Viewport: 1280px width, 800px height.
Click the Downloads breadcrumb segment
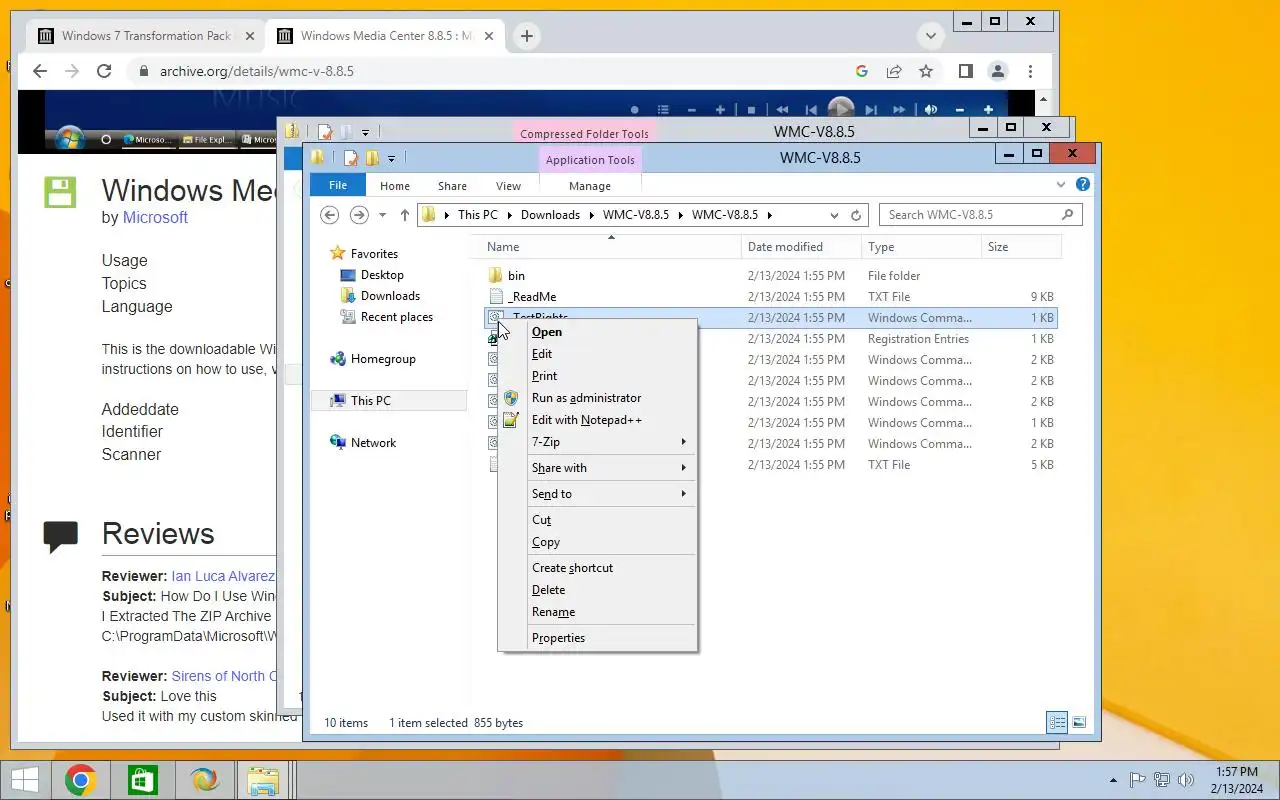click(550, 215)
